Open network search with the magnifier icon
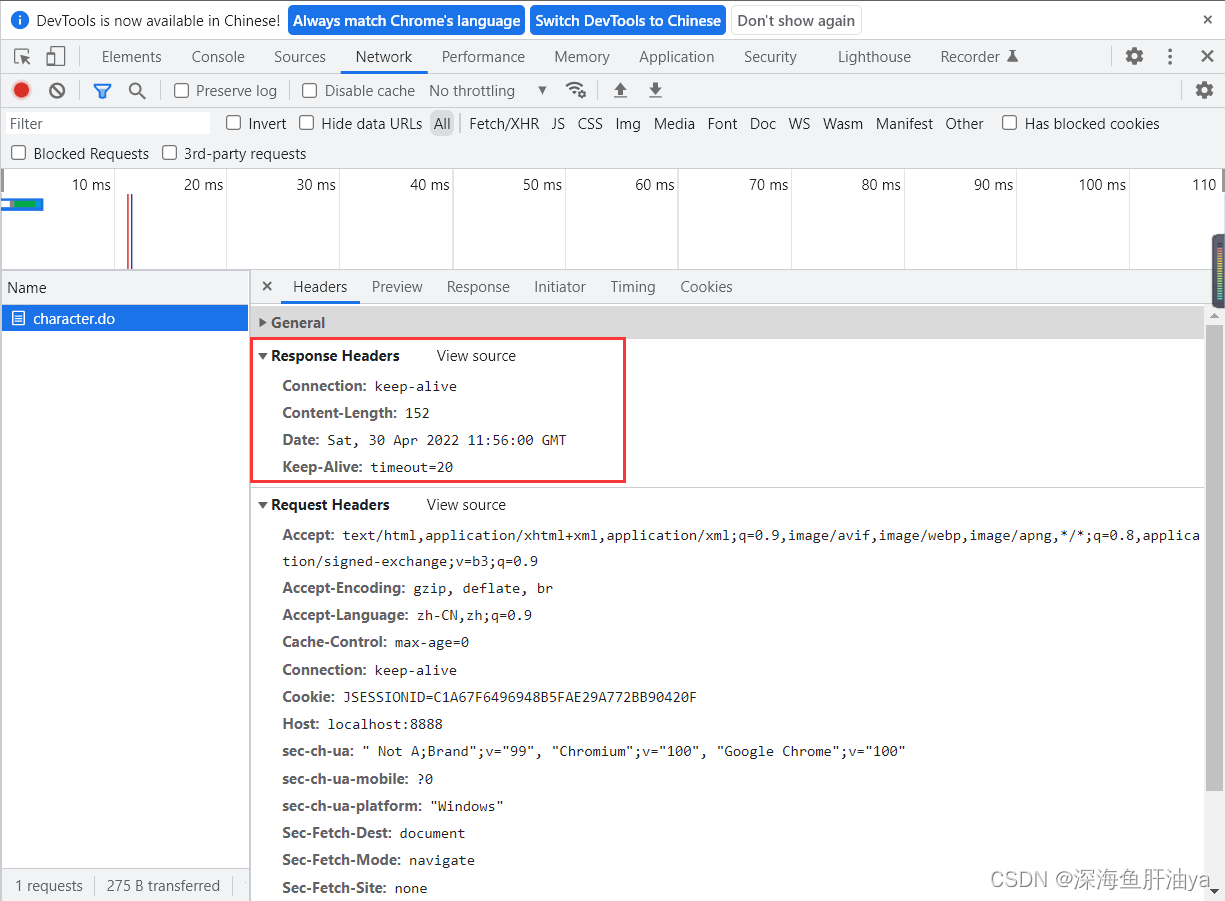 pyautogui.click(x=139, y=90)
